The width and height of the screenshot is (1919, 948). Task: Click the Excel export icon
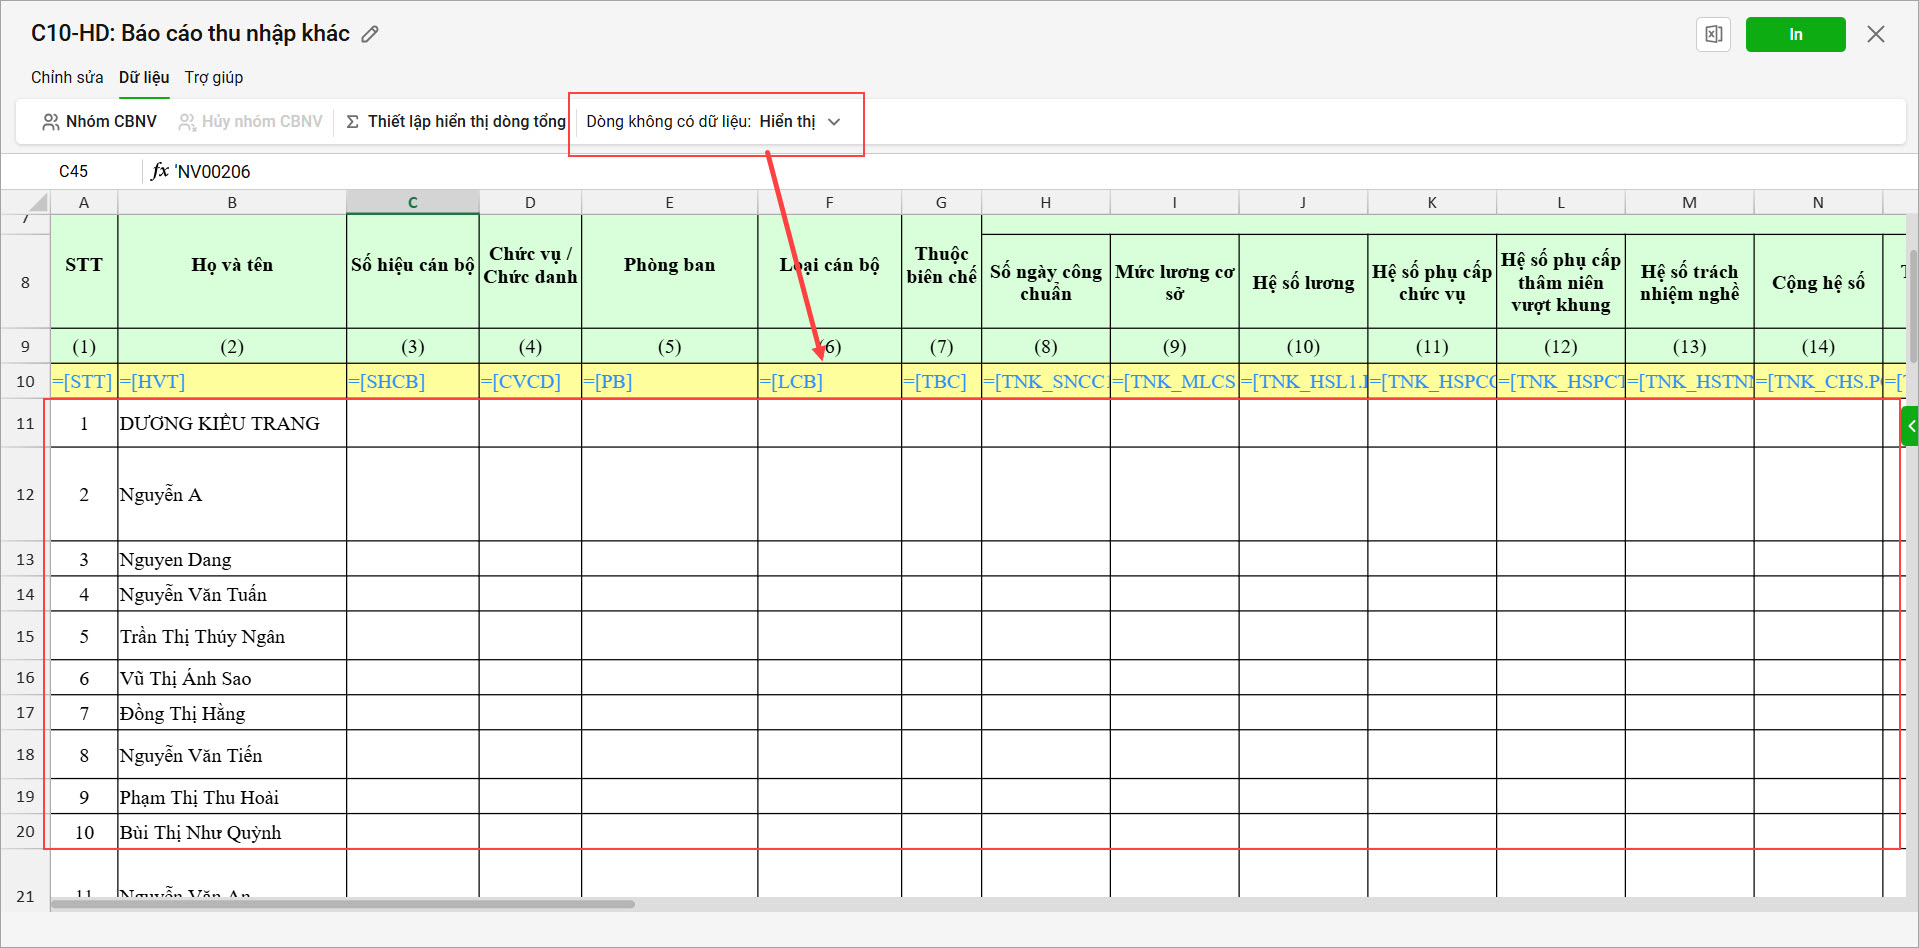click(1713, 34)
